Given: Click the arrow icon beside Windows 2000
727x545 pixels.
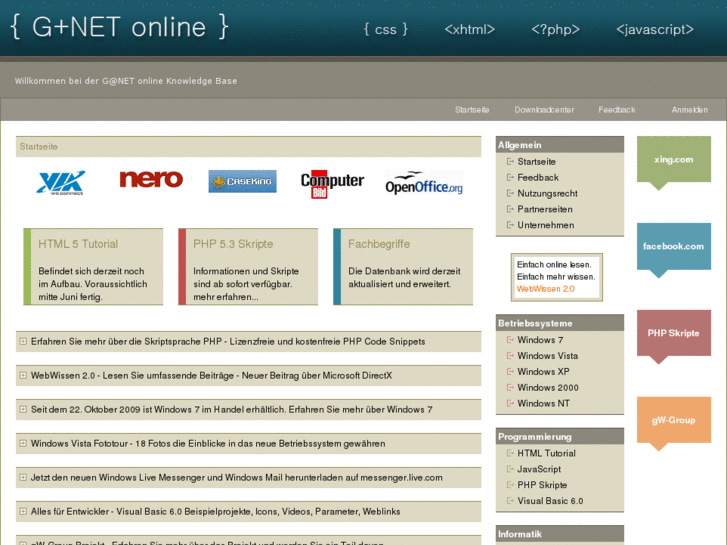Looking at the screenshot, I should click(510, 387).
